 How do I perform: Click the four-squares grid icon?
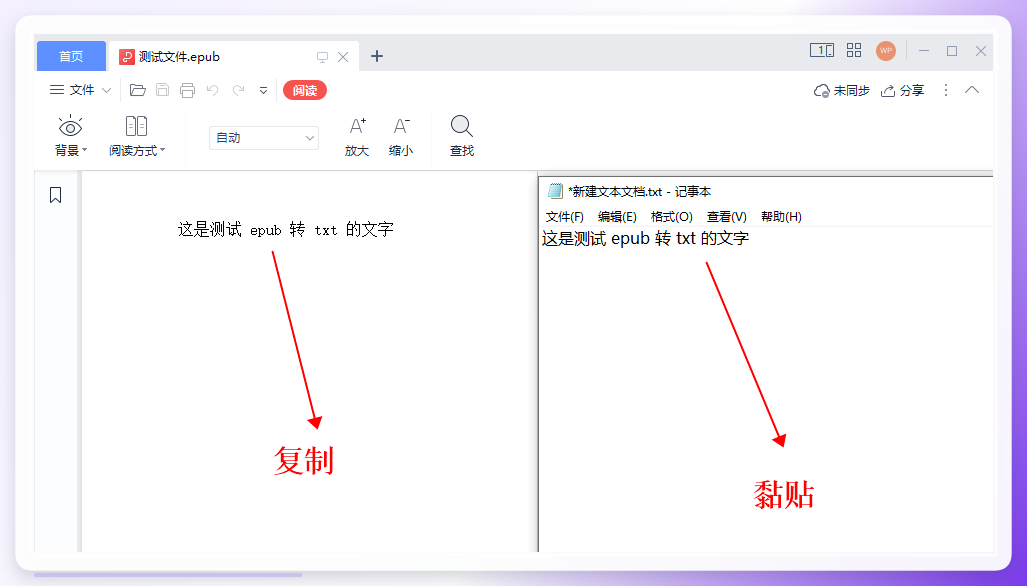(854, 50)
